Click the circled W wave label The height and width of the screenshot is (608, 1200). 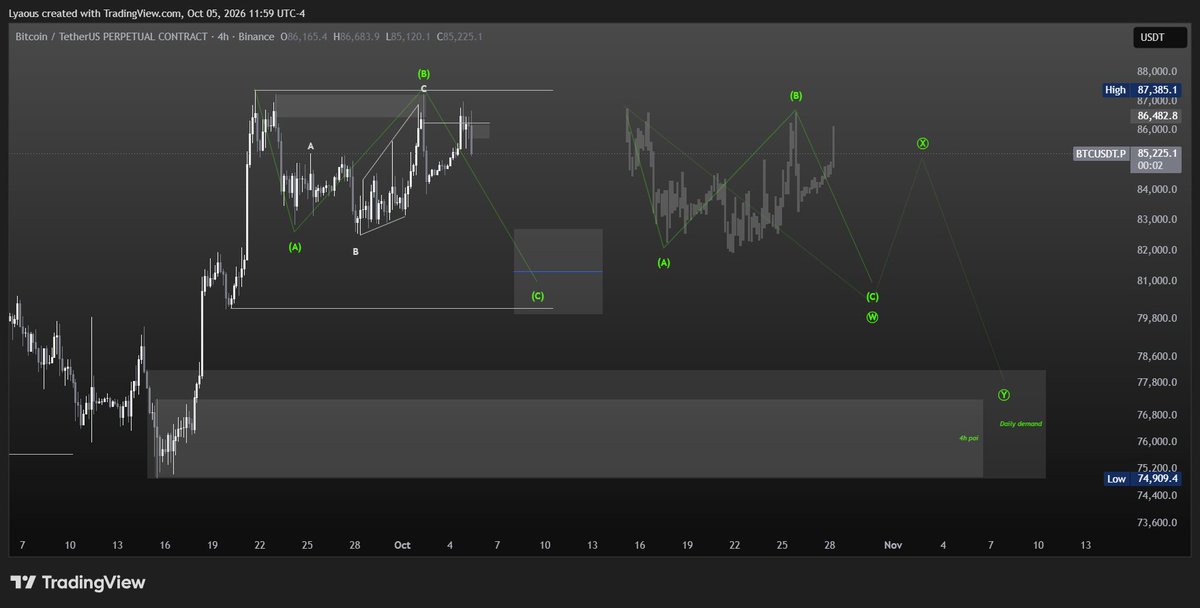pos(873,317)
